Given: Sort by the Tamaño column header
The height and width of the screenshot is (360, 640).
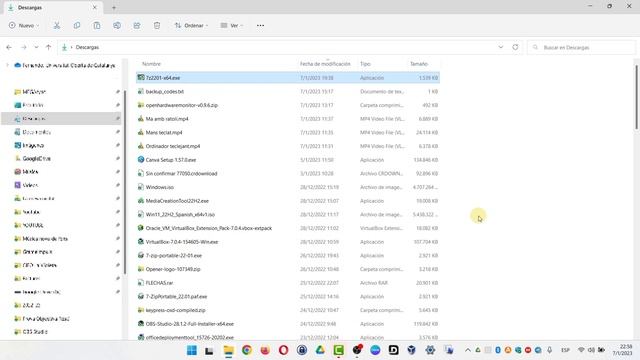Looking at the screenshot, I should coord(419,64).
